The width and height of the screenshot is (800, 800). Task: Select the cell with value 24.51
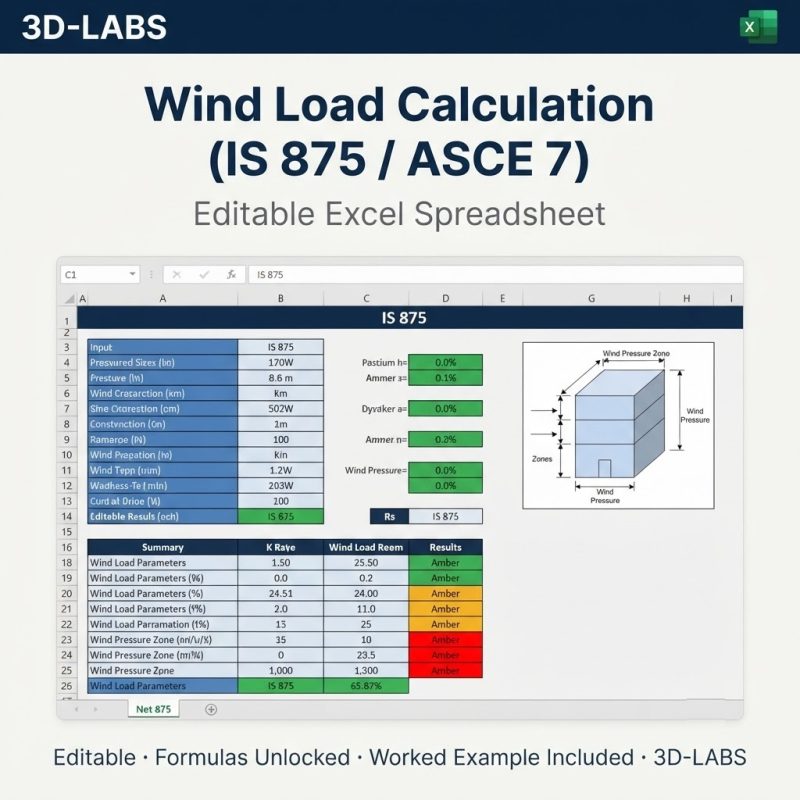[x=281, y=593]
